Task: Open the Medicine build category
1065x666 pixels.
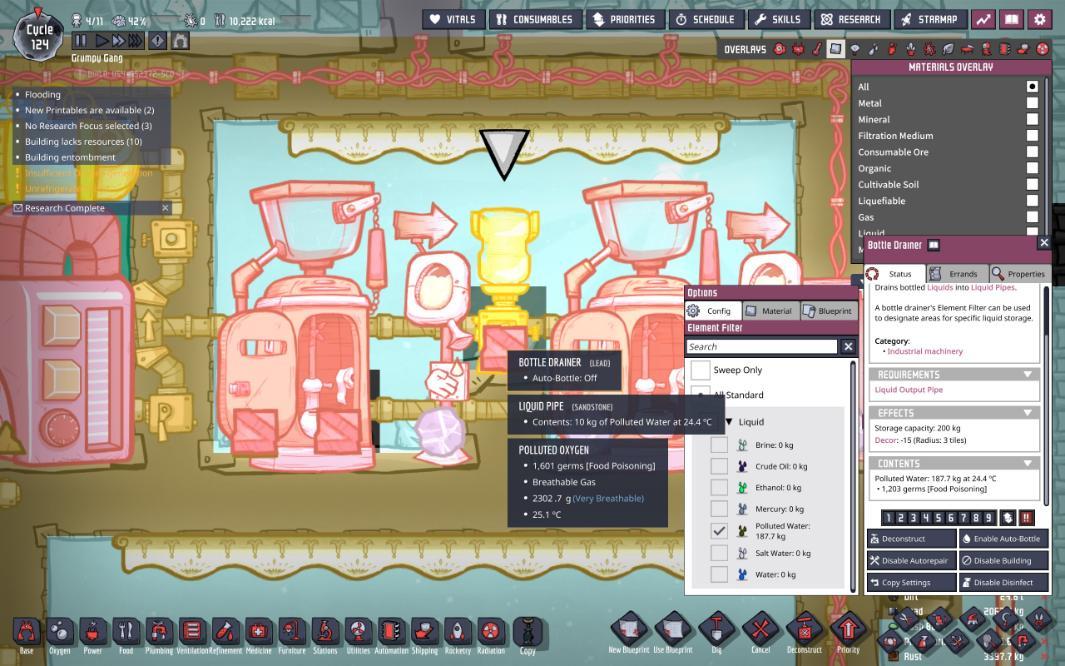Action: click(x=258, y=631)
